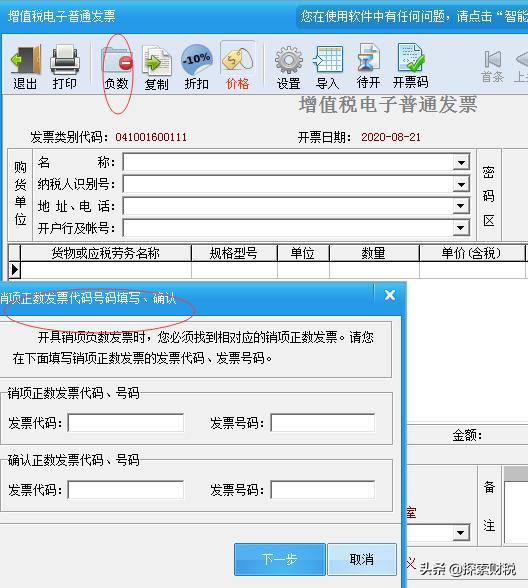Click the 下一步 button

[280, 559]
